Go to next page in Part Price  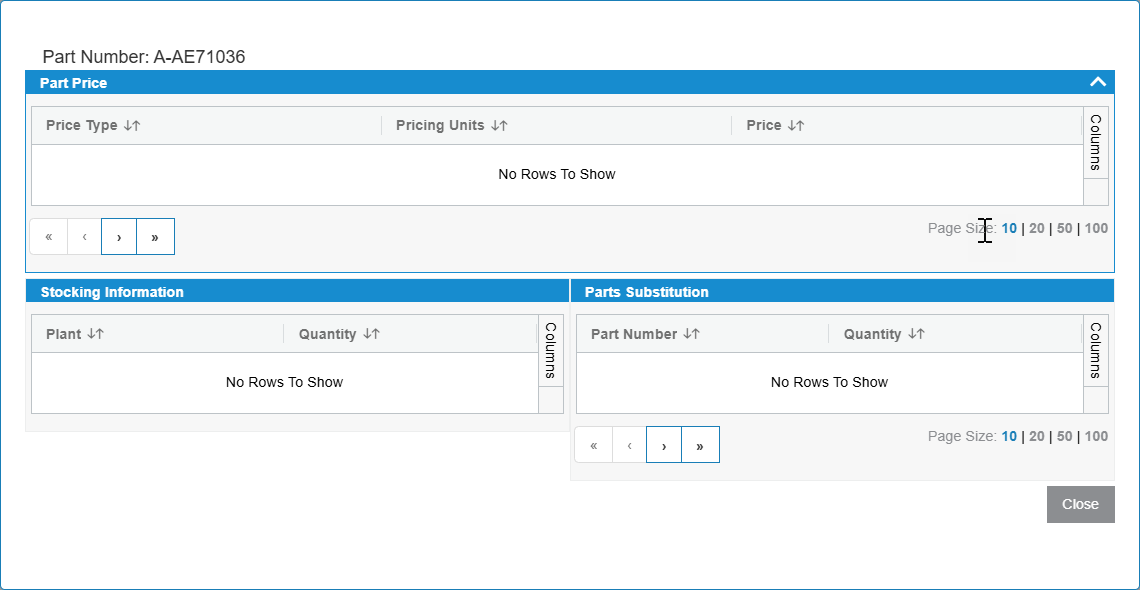(x=119, y=237)
